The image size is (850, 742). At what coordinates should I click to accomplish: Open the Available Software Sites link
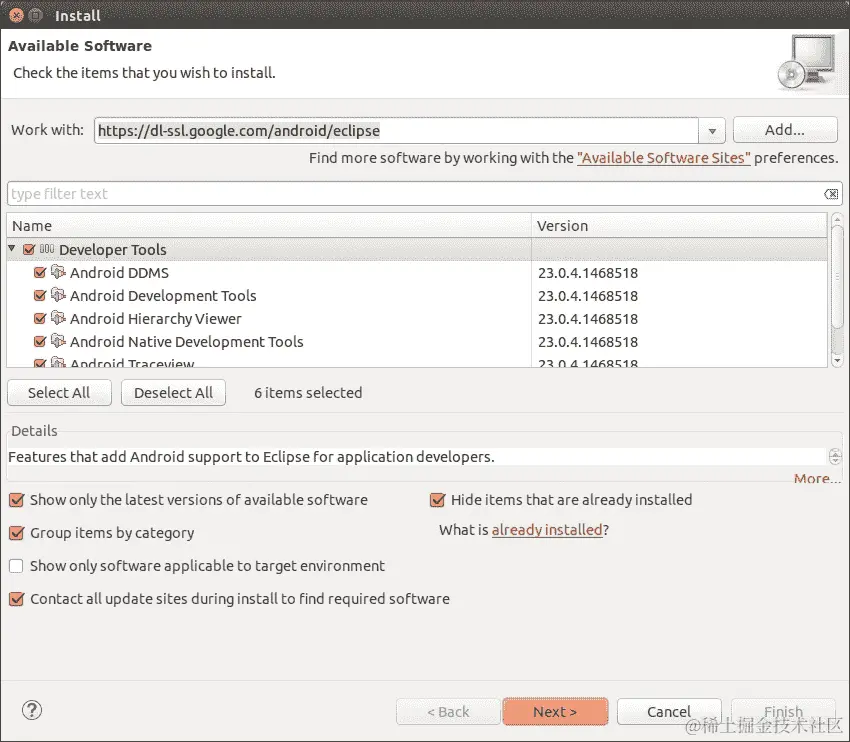[x=664, y=158]
